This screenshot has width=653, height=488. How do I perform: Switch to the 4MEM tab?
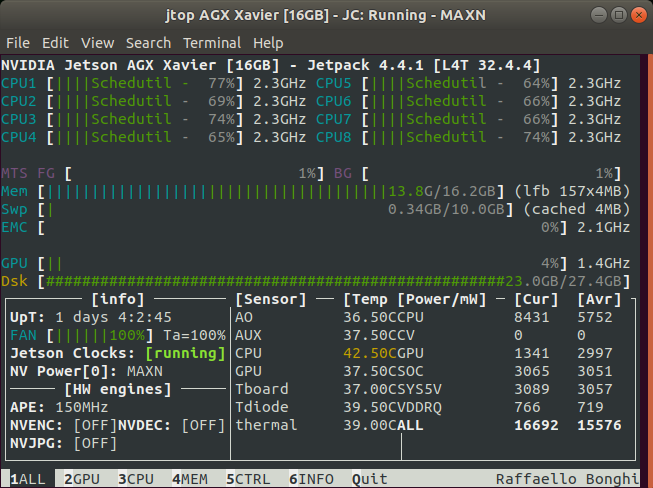(190, 479)
